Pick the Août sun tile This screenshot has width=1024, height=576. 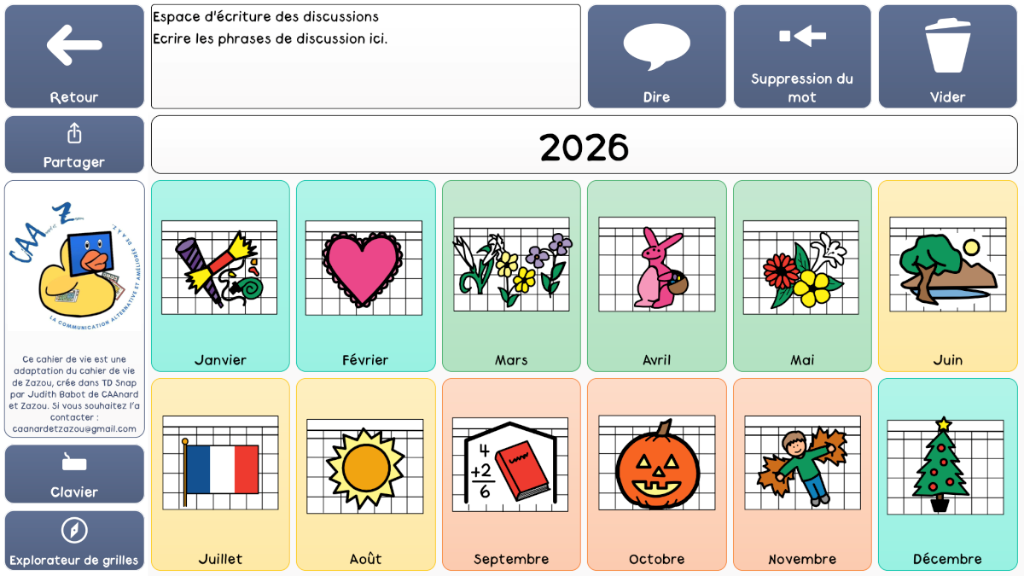coord(365,474)
